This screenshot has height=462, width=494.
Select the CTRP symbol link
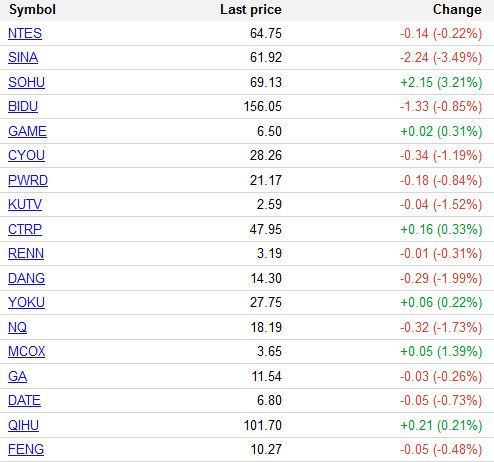click(x=25, y=229)
